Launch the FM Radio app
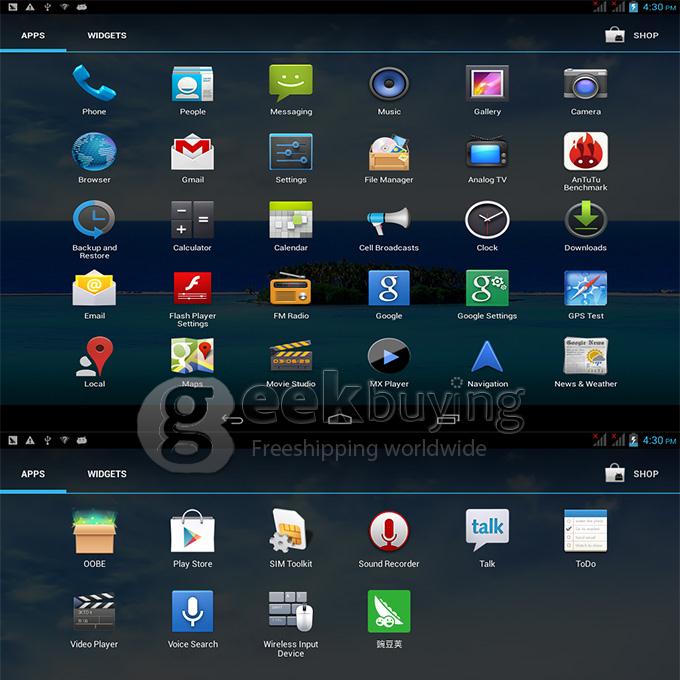The height and width of the screenshot is (680, 680). pos(291,289)
